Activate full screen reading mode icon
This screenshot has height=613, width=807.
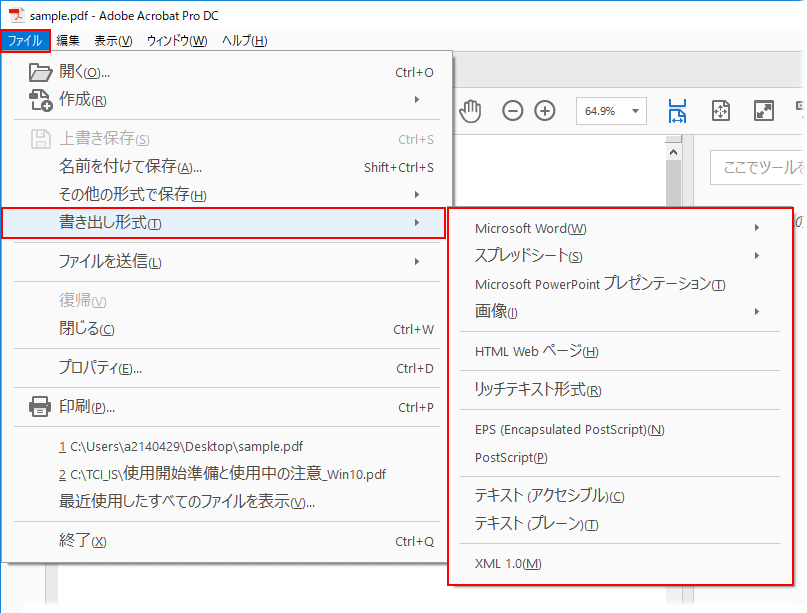pyautogui.click(x=762, y=111)
